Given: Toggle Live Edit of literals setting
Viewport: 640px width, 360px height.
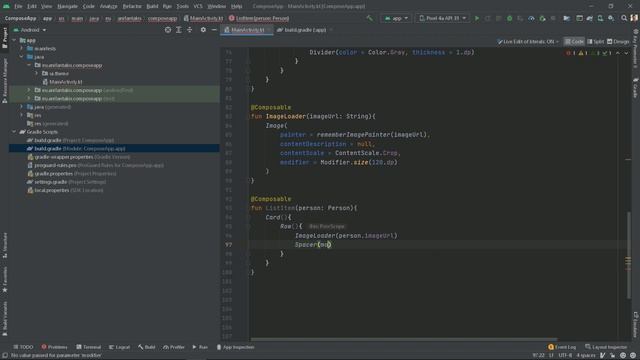Looking at the screenshot, I should point(528,42).
